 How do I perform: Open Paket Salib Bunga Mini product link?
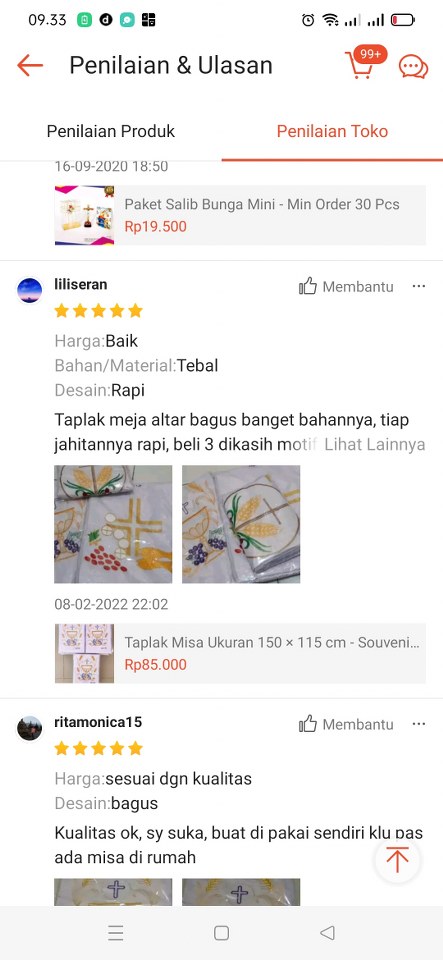240,216
